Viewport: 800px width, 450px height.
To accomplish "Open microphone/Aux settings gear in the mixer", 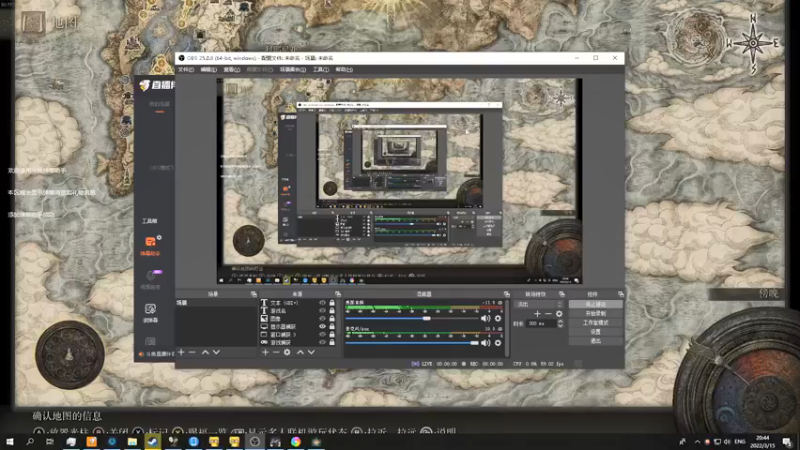I will click(x=498, y=343).
